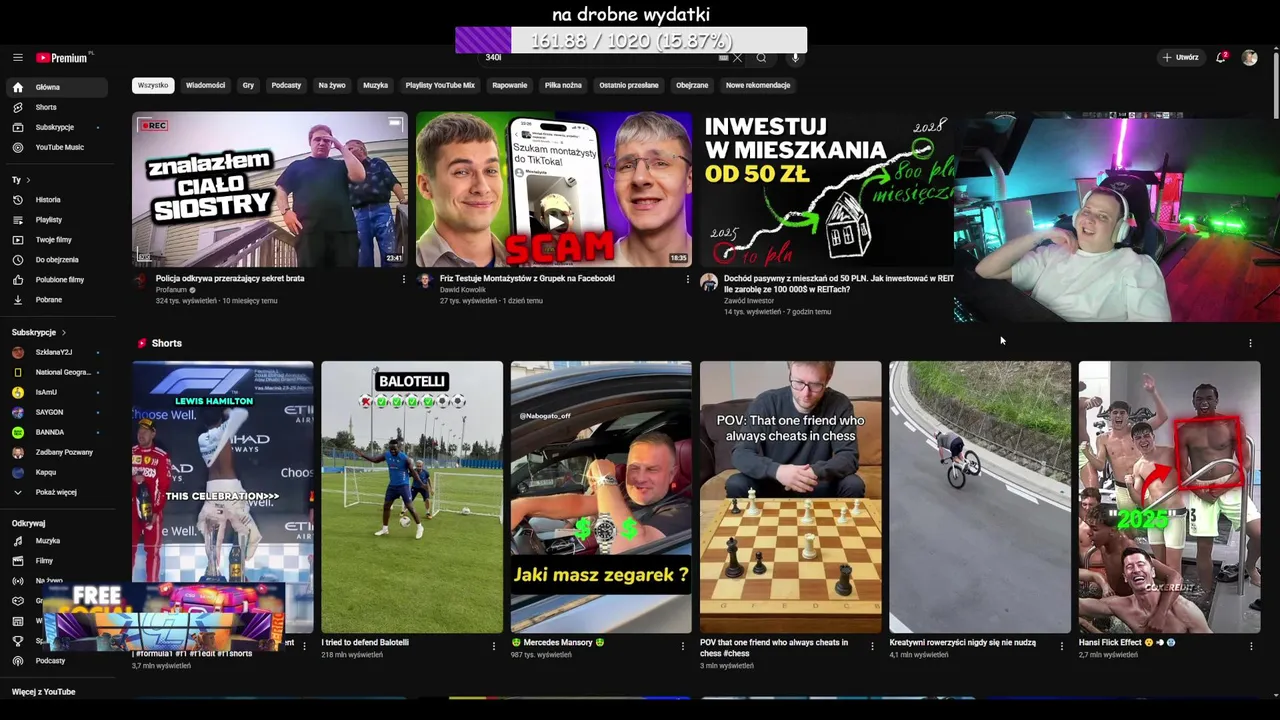
Task: Expand the Ty section chevron
Action: [28, 180]
